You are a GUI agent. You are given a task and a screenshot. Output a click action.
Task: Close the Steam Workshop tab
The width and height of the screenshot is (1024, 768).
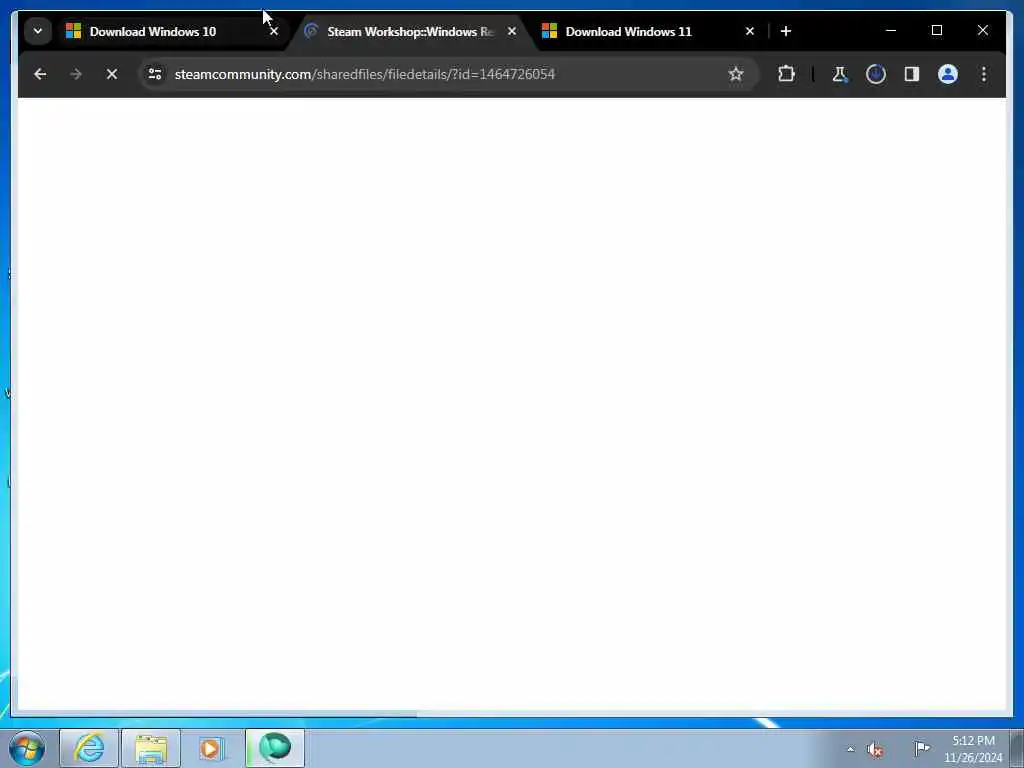click(x=512, y=31)
